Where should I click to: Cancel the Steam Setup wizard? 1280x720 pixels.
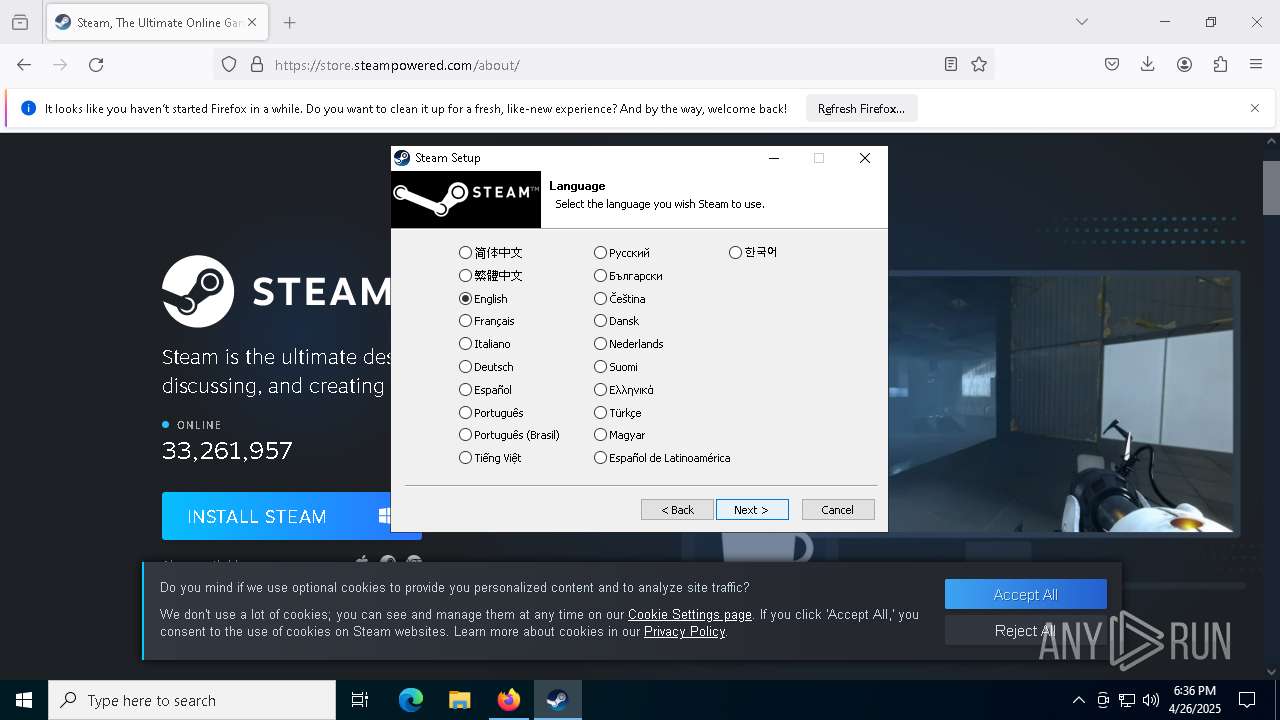(x=838, y=510)
